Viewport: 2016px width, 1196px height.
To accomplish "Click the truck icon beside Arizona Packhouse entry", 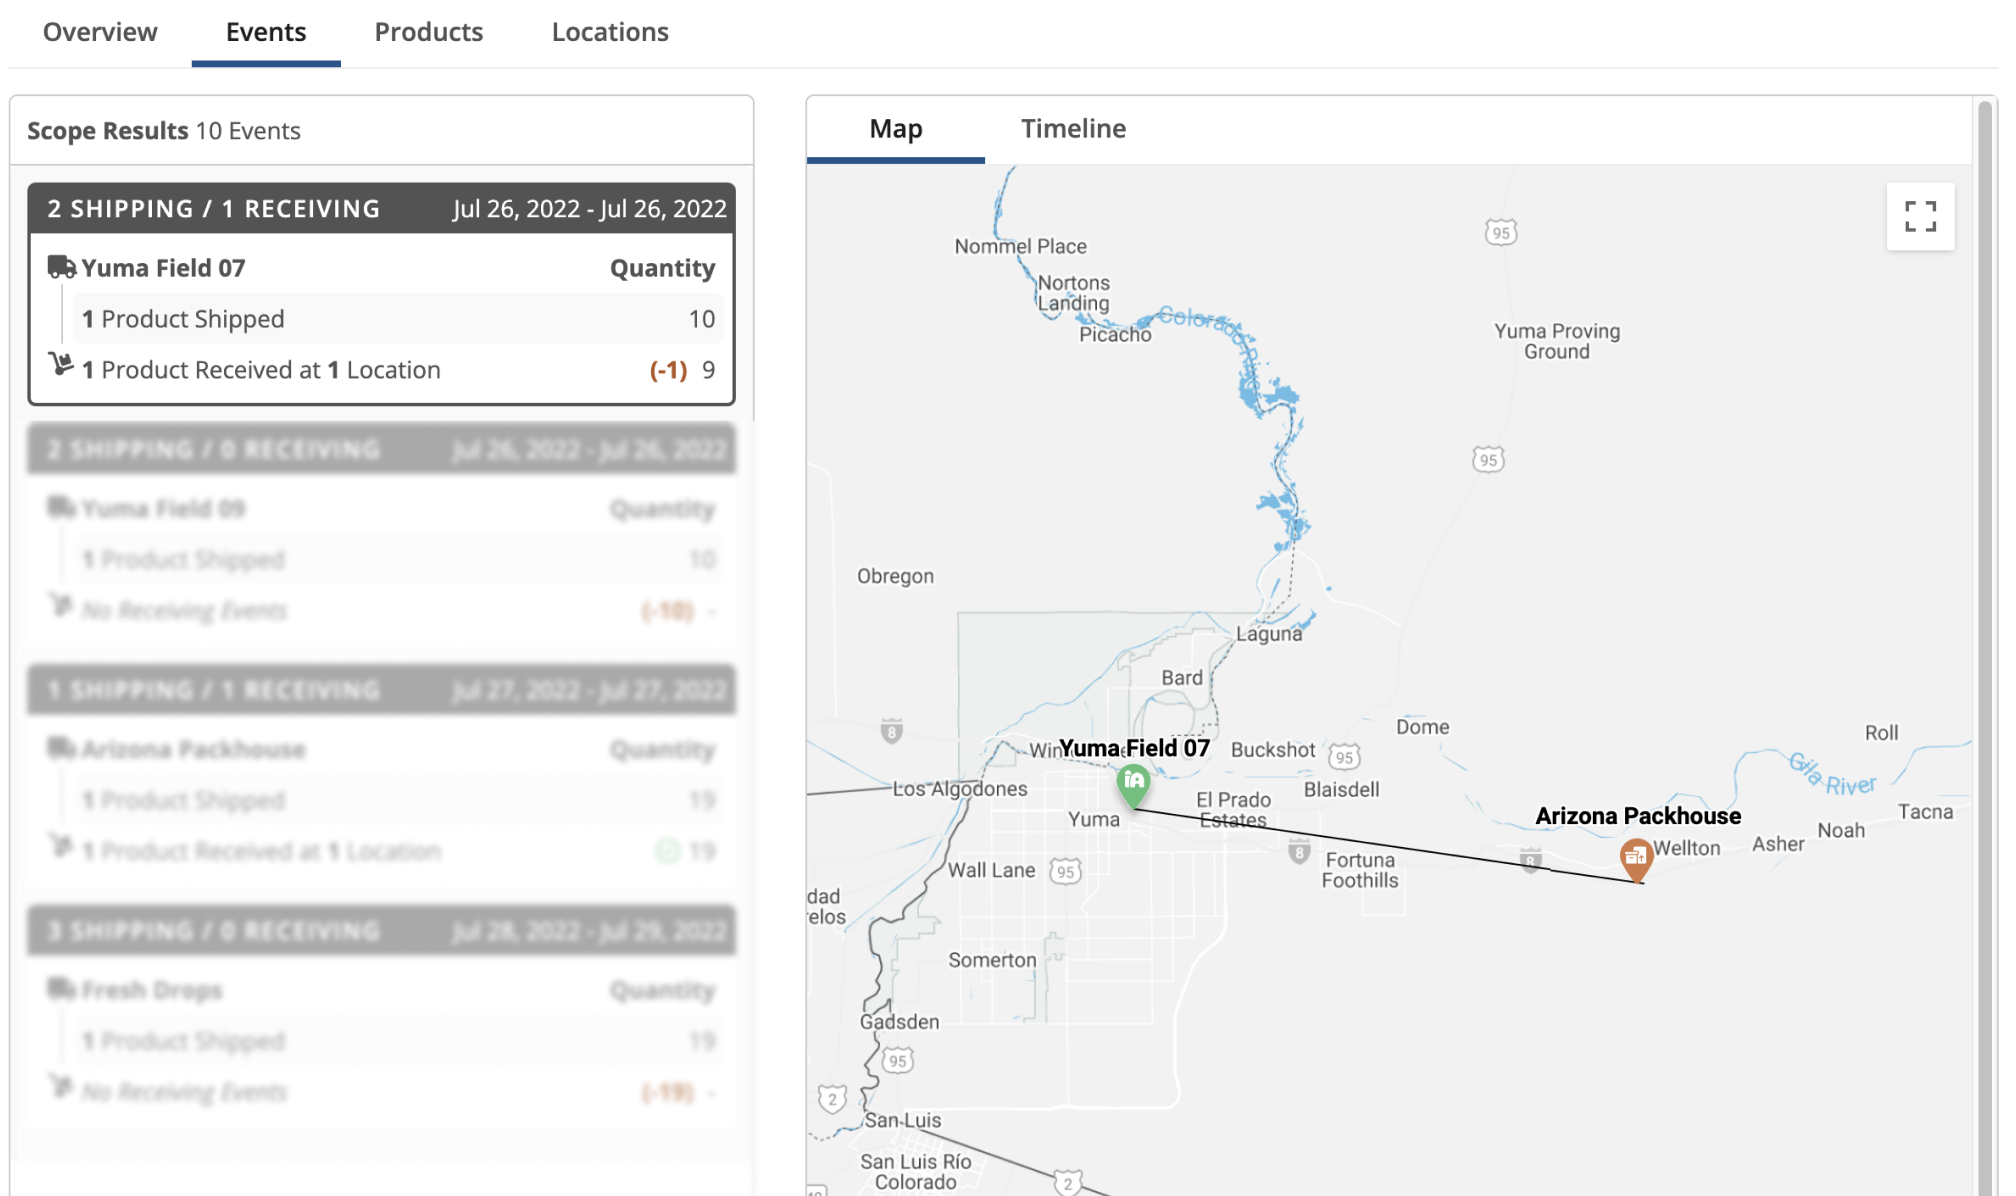I will [x=61, y=748].
